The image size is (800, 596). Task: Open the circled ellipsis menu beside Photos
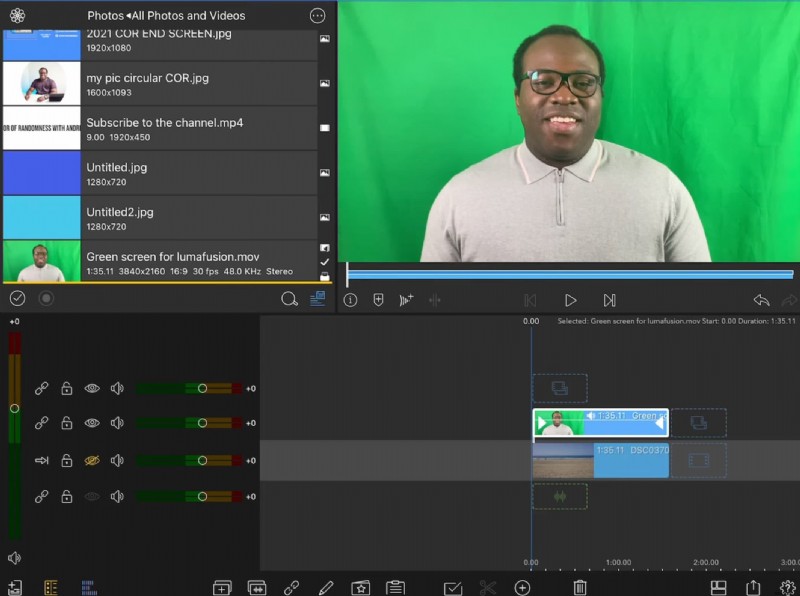pyautogui.click(x=320, y=15)
